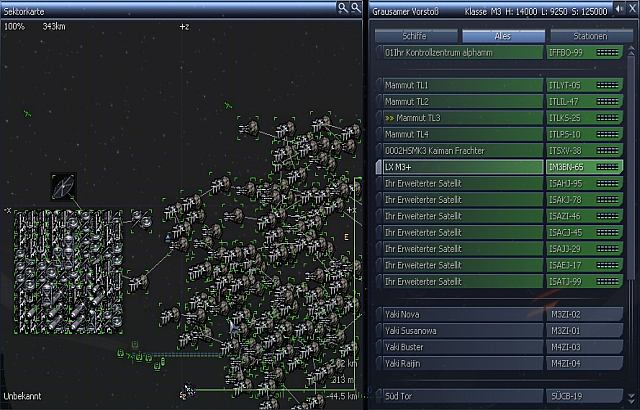Click ID cell SÜCB-19
Viewport: 640px width, 410px height.
(x=584, y=396)
